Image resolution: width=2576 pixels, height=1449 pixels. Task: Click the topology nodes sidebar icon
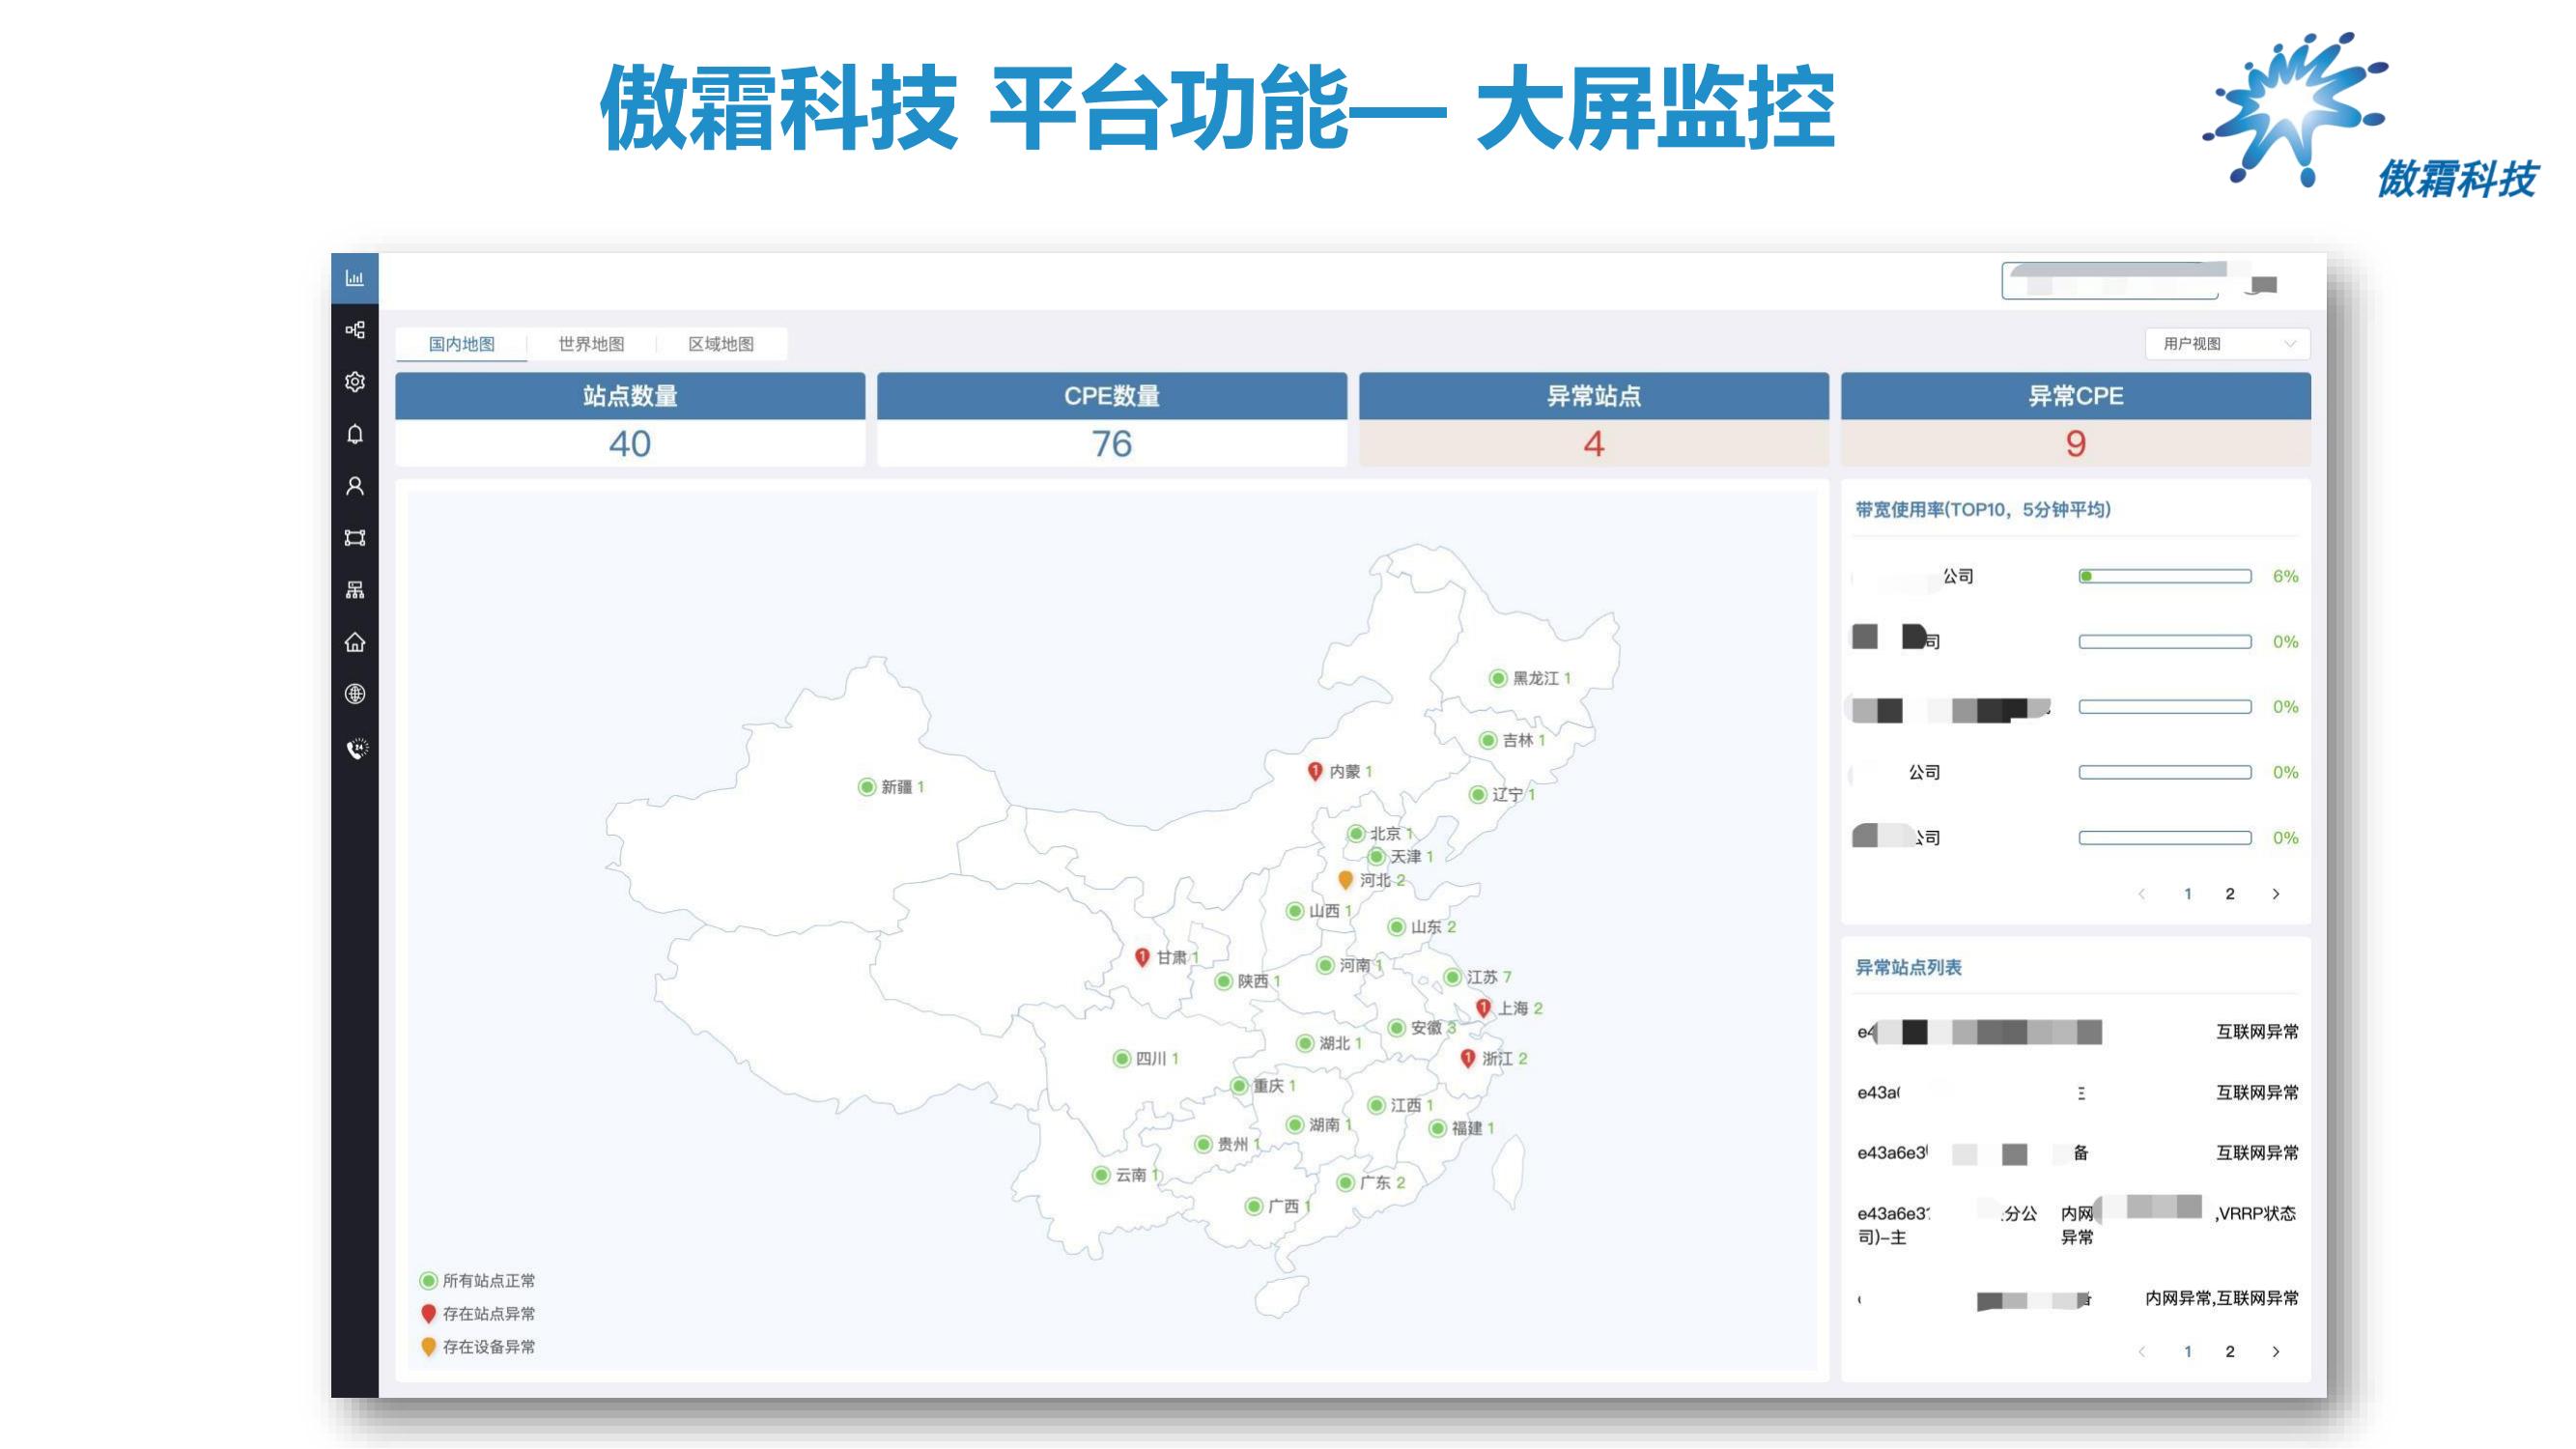point(354,330)
